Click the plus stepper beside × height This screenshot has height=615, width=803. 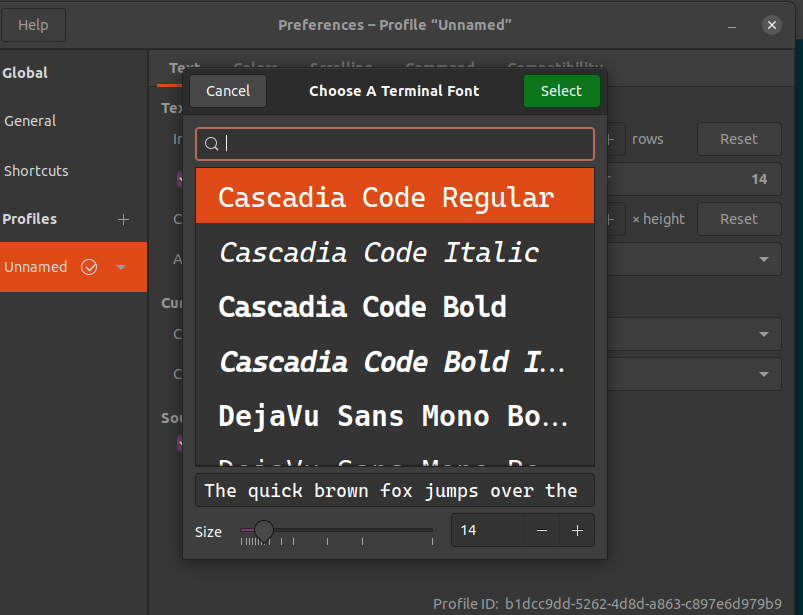pyautogui.click(x=611, y=219)
